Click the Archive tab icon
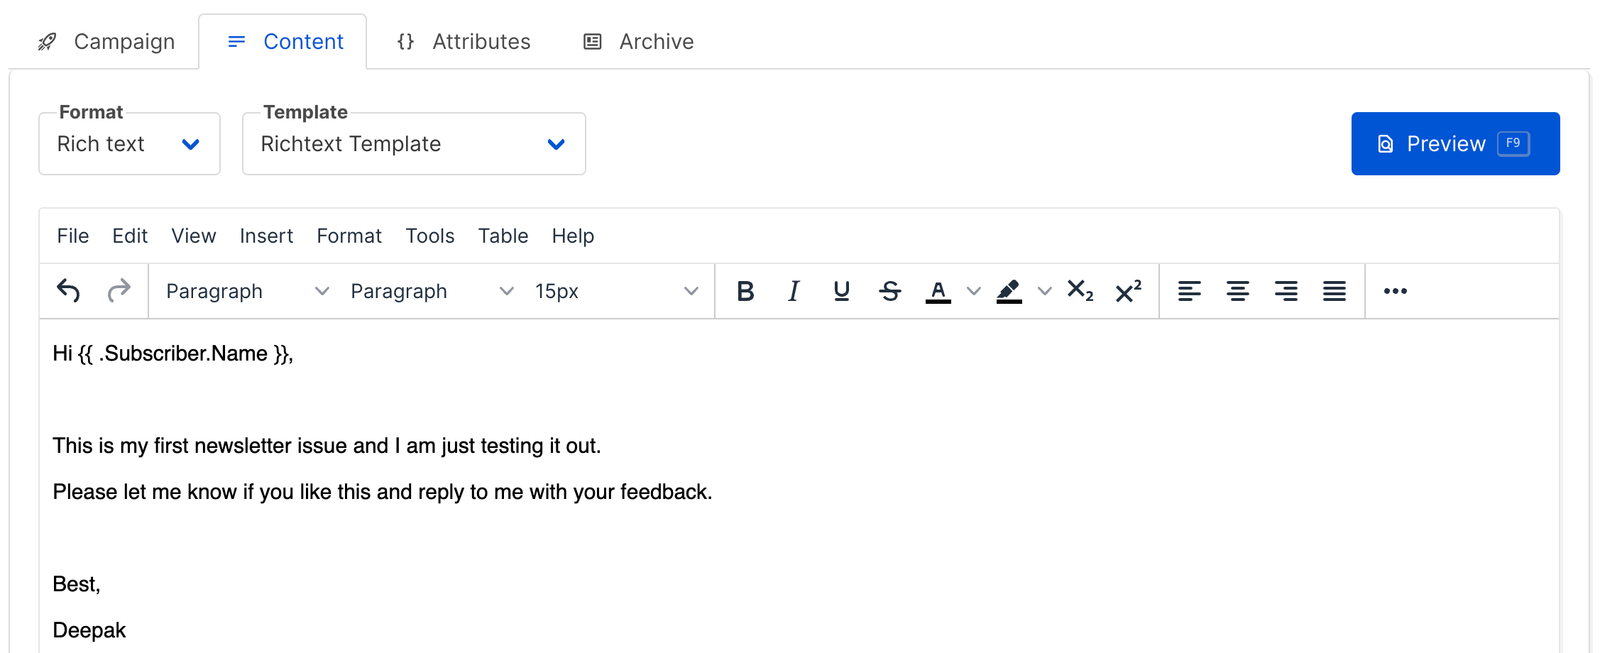 click(x=593, y=42)
